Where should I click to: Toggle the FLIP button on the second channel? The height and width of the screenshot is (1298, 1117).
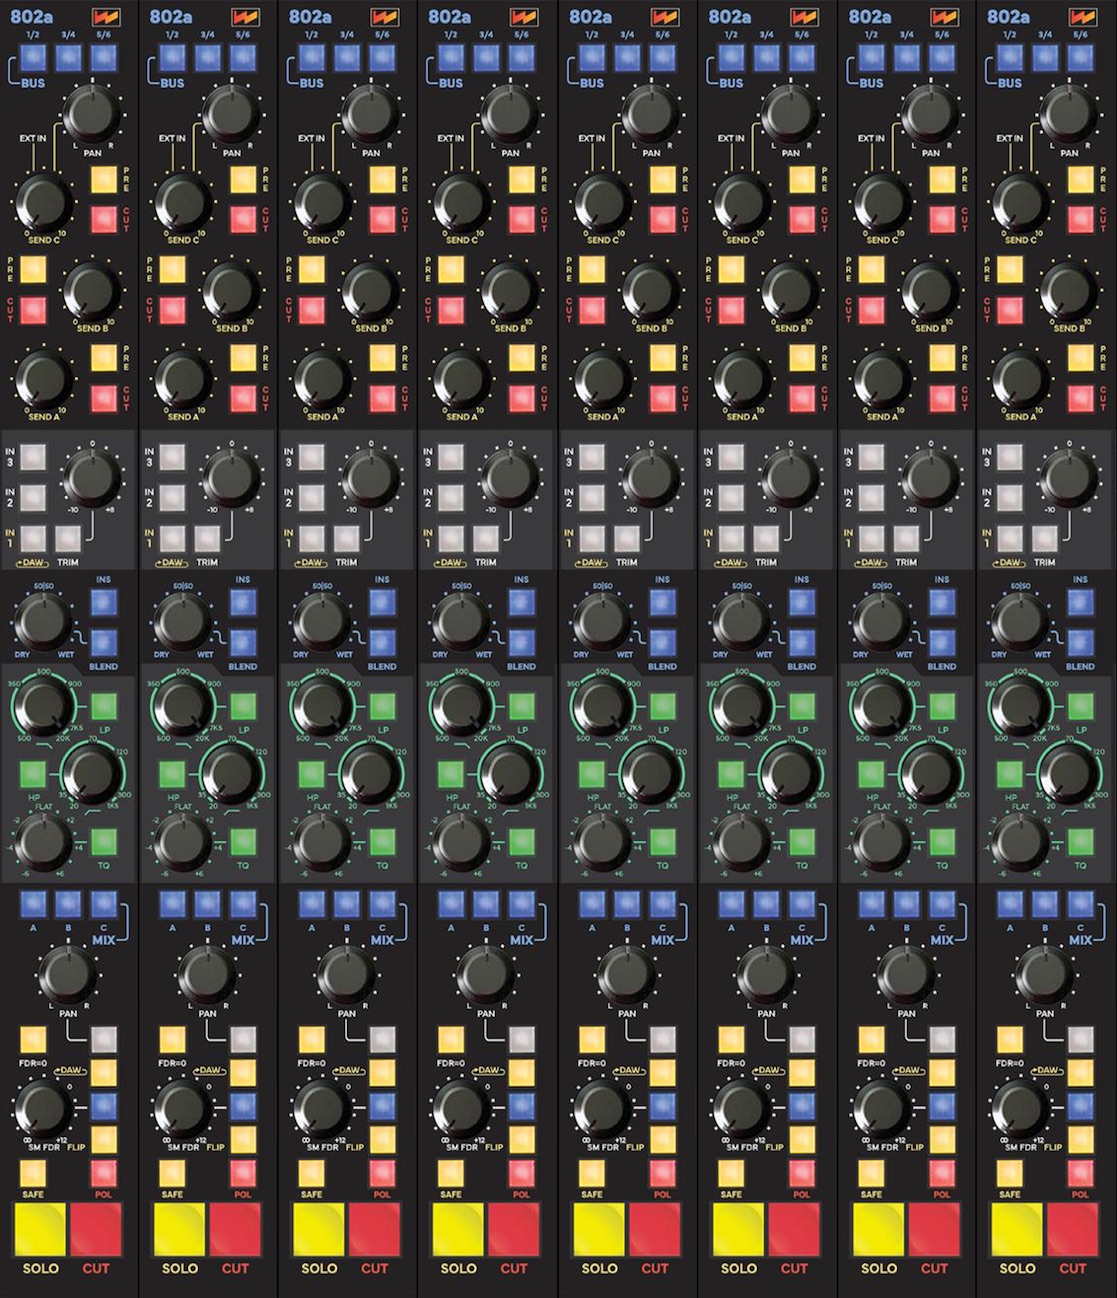(x=243, y=1139)
